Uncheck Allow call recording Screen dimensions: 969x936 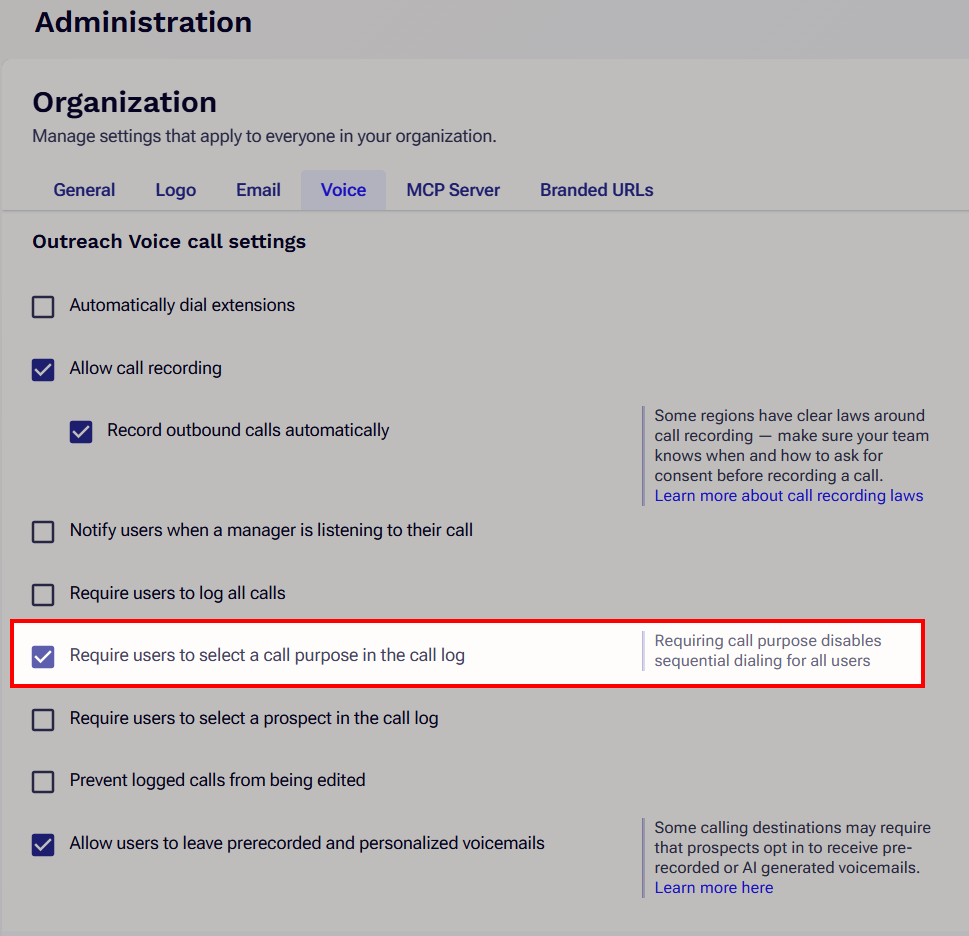(43, 369)
